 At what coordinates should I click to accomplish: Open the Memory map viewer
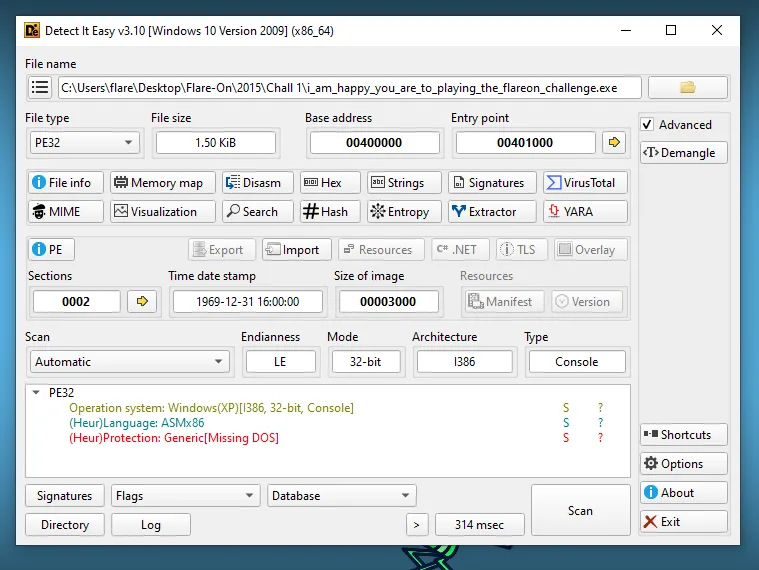pos(162,183)
